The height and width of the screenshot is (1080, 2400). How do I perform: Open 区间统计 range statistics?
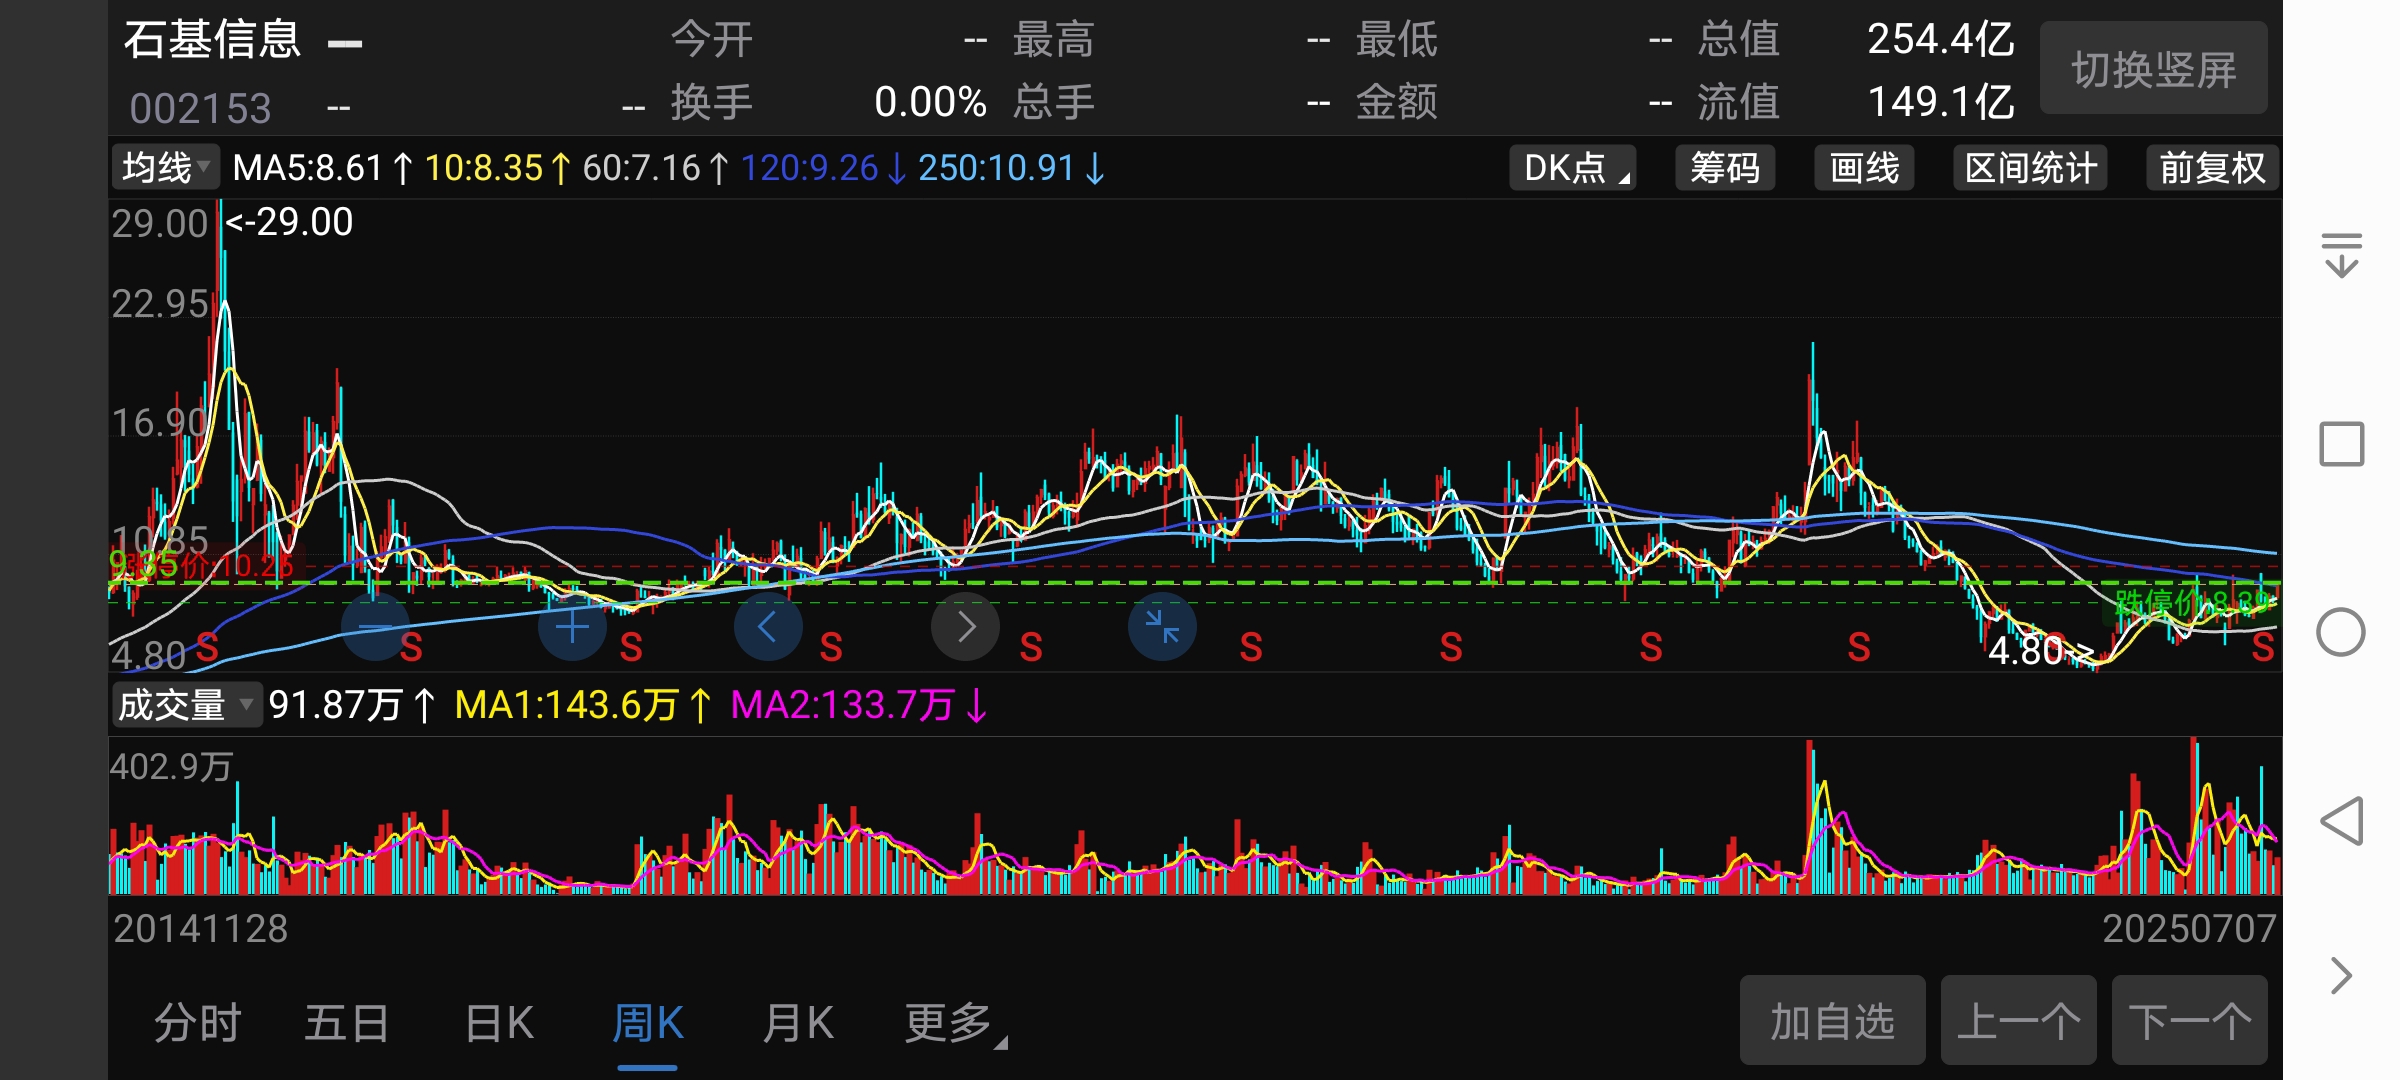click(2030, 168)
